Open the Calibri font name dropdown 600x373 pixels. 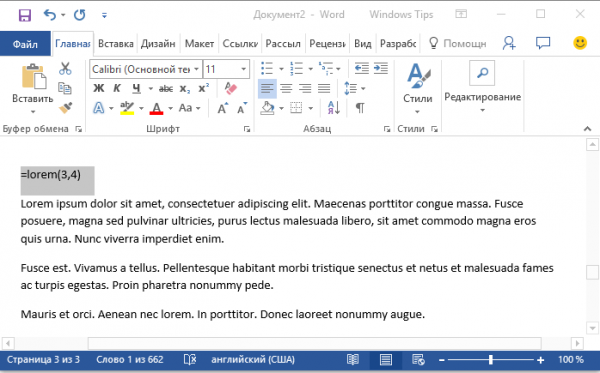point(196,69)
